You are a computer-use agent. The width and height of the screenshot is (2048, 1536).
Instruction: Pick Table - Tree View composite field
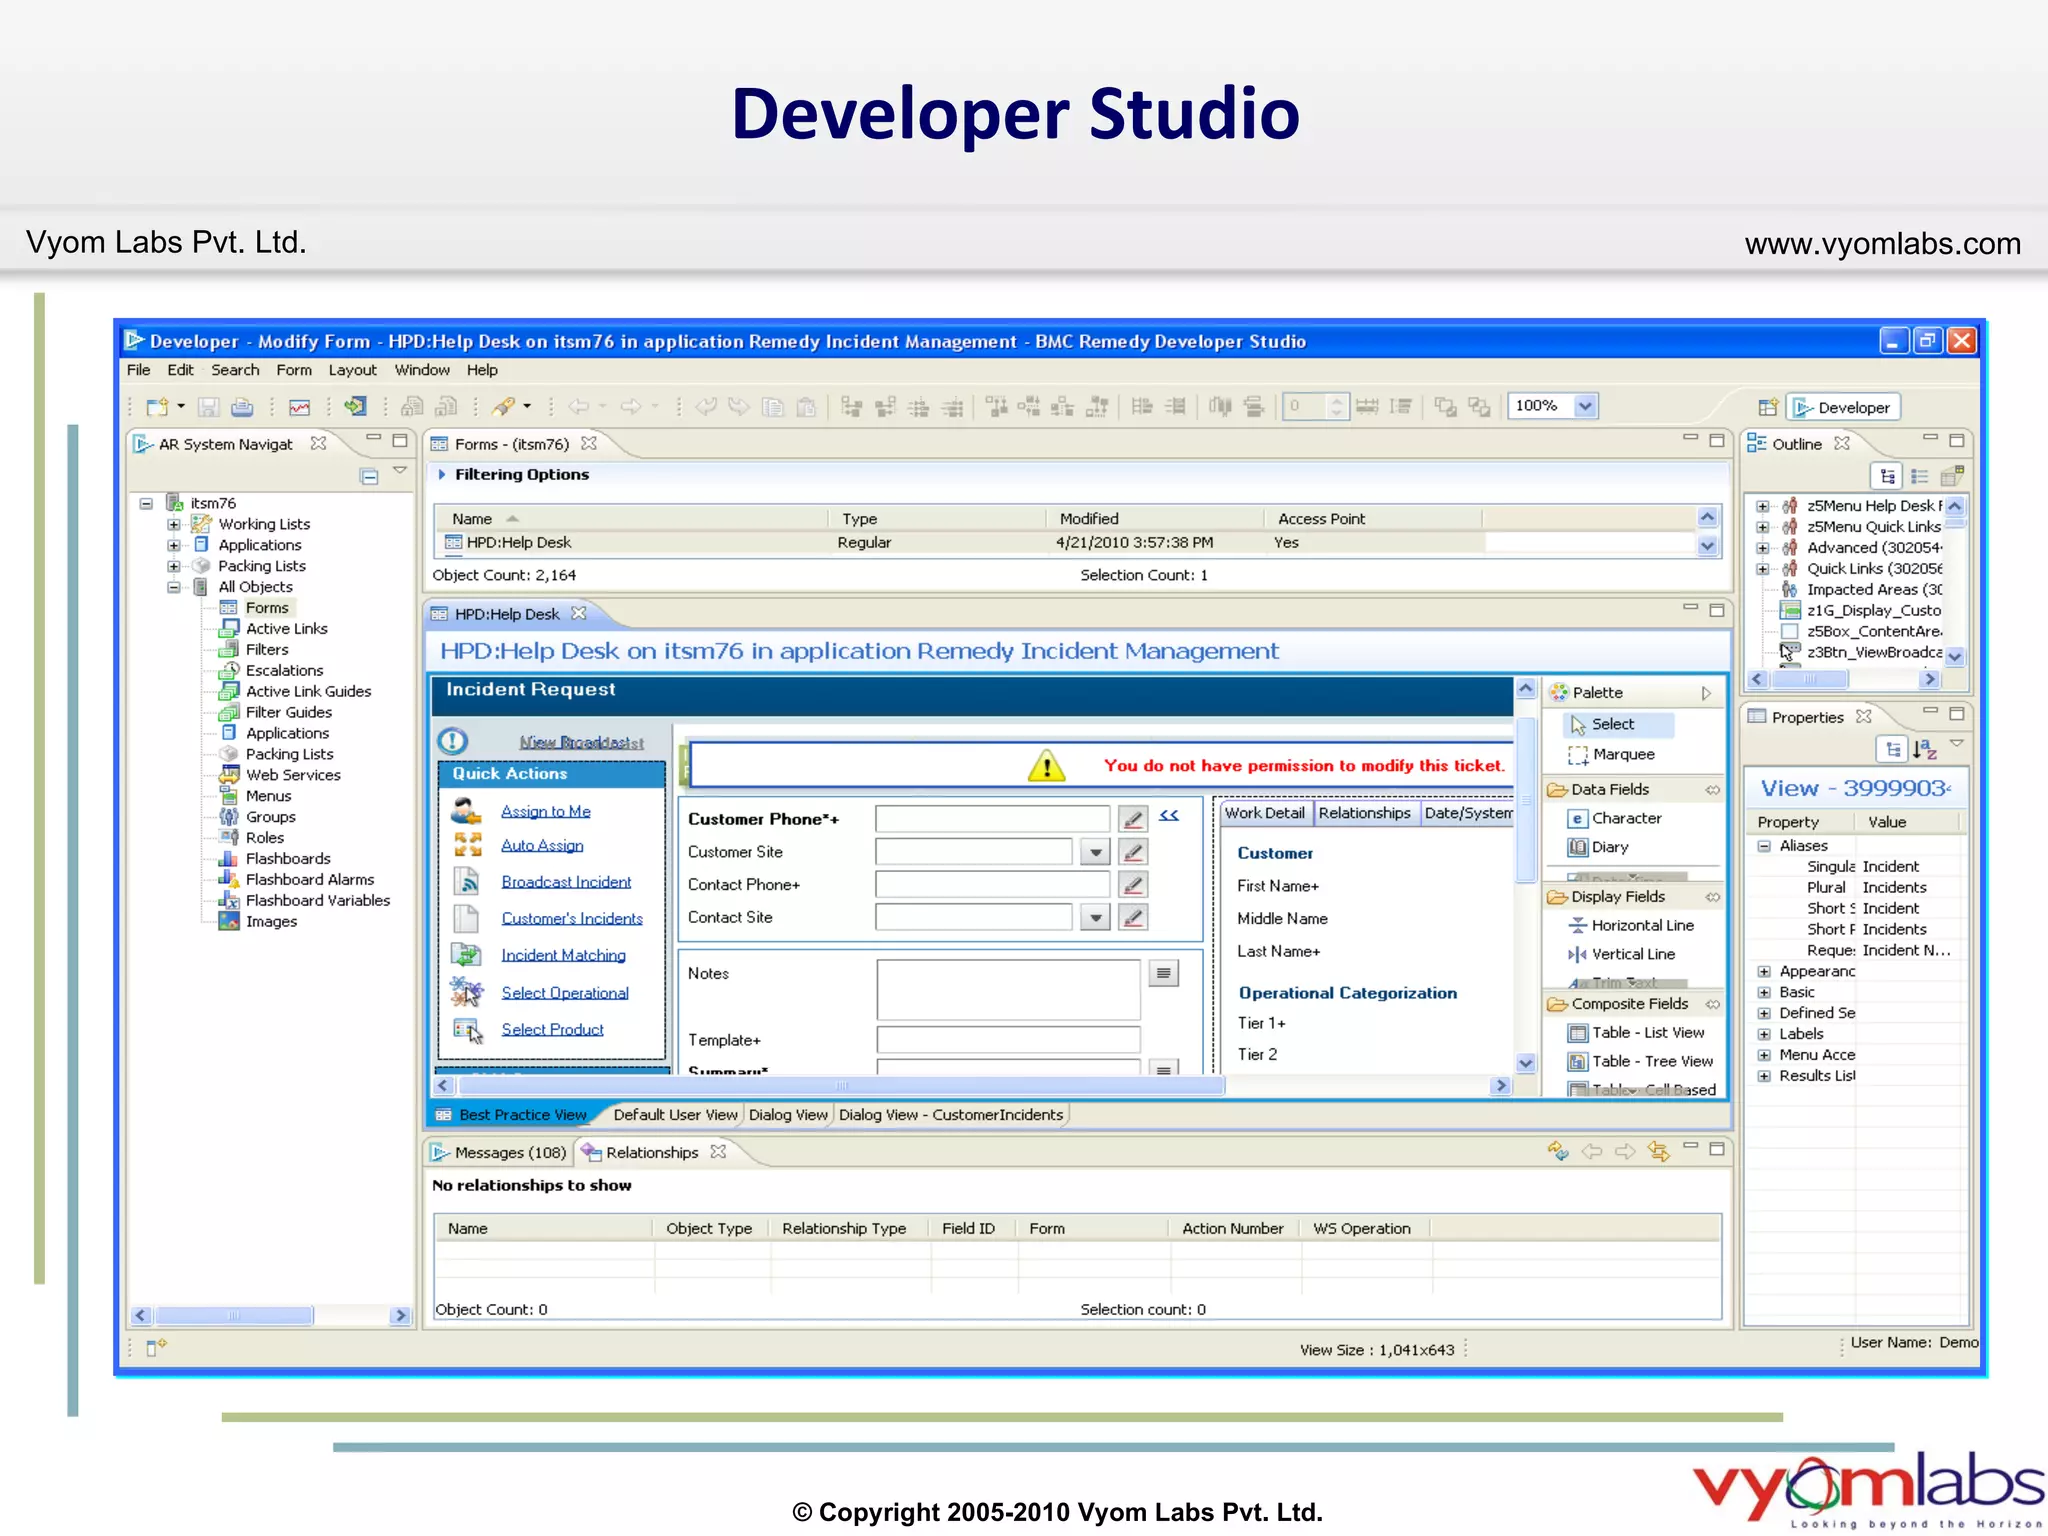point(1640,1061)
